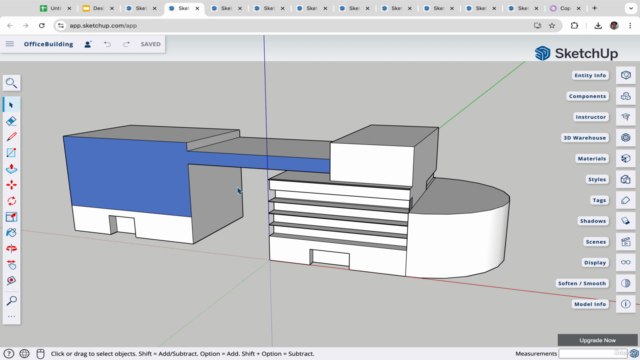The width and height of the screenshot is (640, 360).
Task: Select the Select arrow tool
Action: (x=11, y=105)
